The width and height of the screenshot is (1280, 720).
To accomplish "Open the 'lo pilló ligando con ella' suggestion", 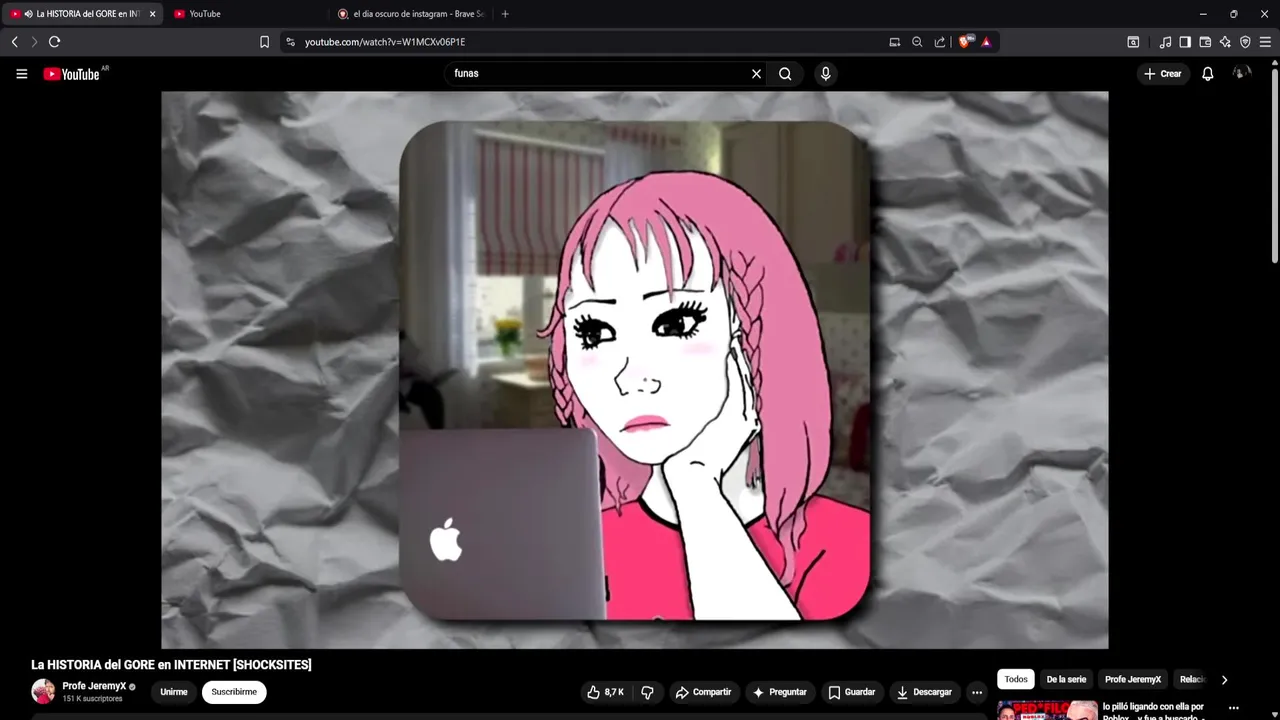I will [1153, 711].
